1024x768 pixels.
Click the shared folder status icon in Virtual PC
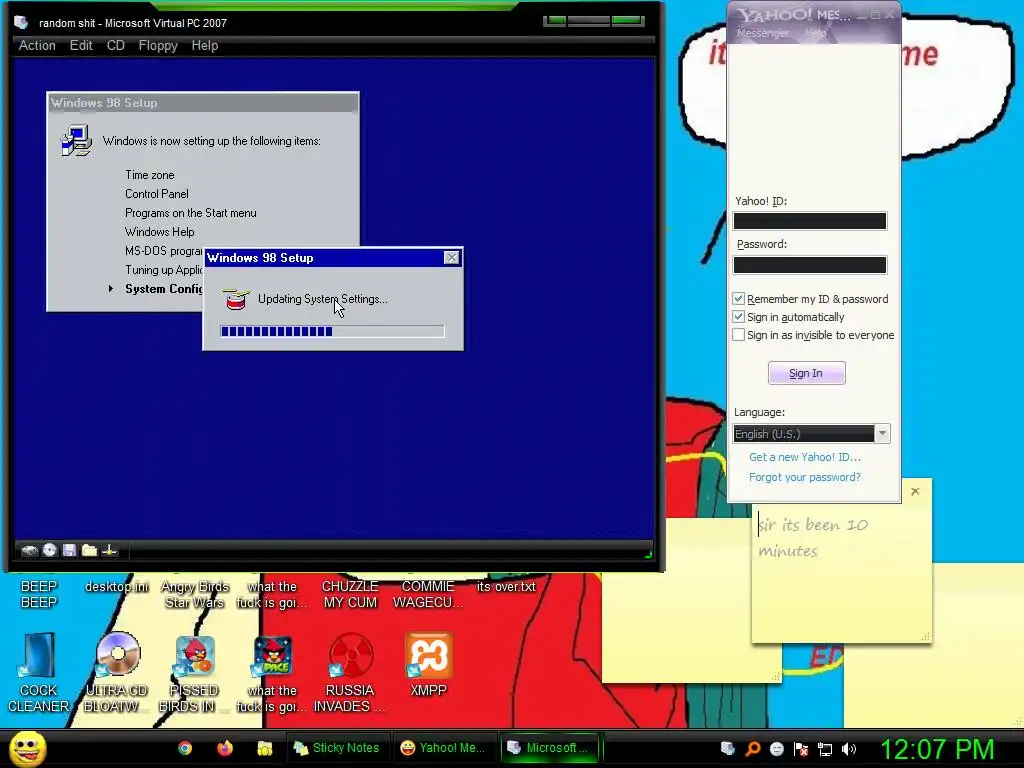pyautogui.click(x=89, y=551)
